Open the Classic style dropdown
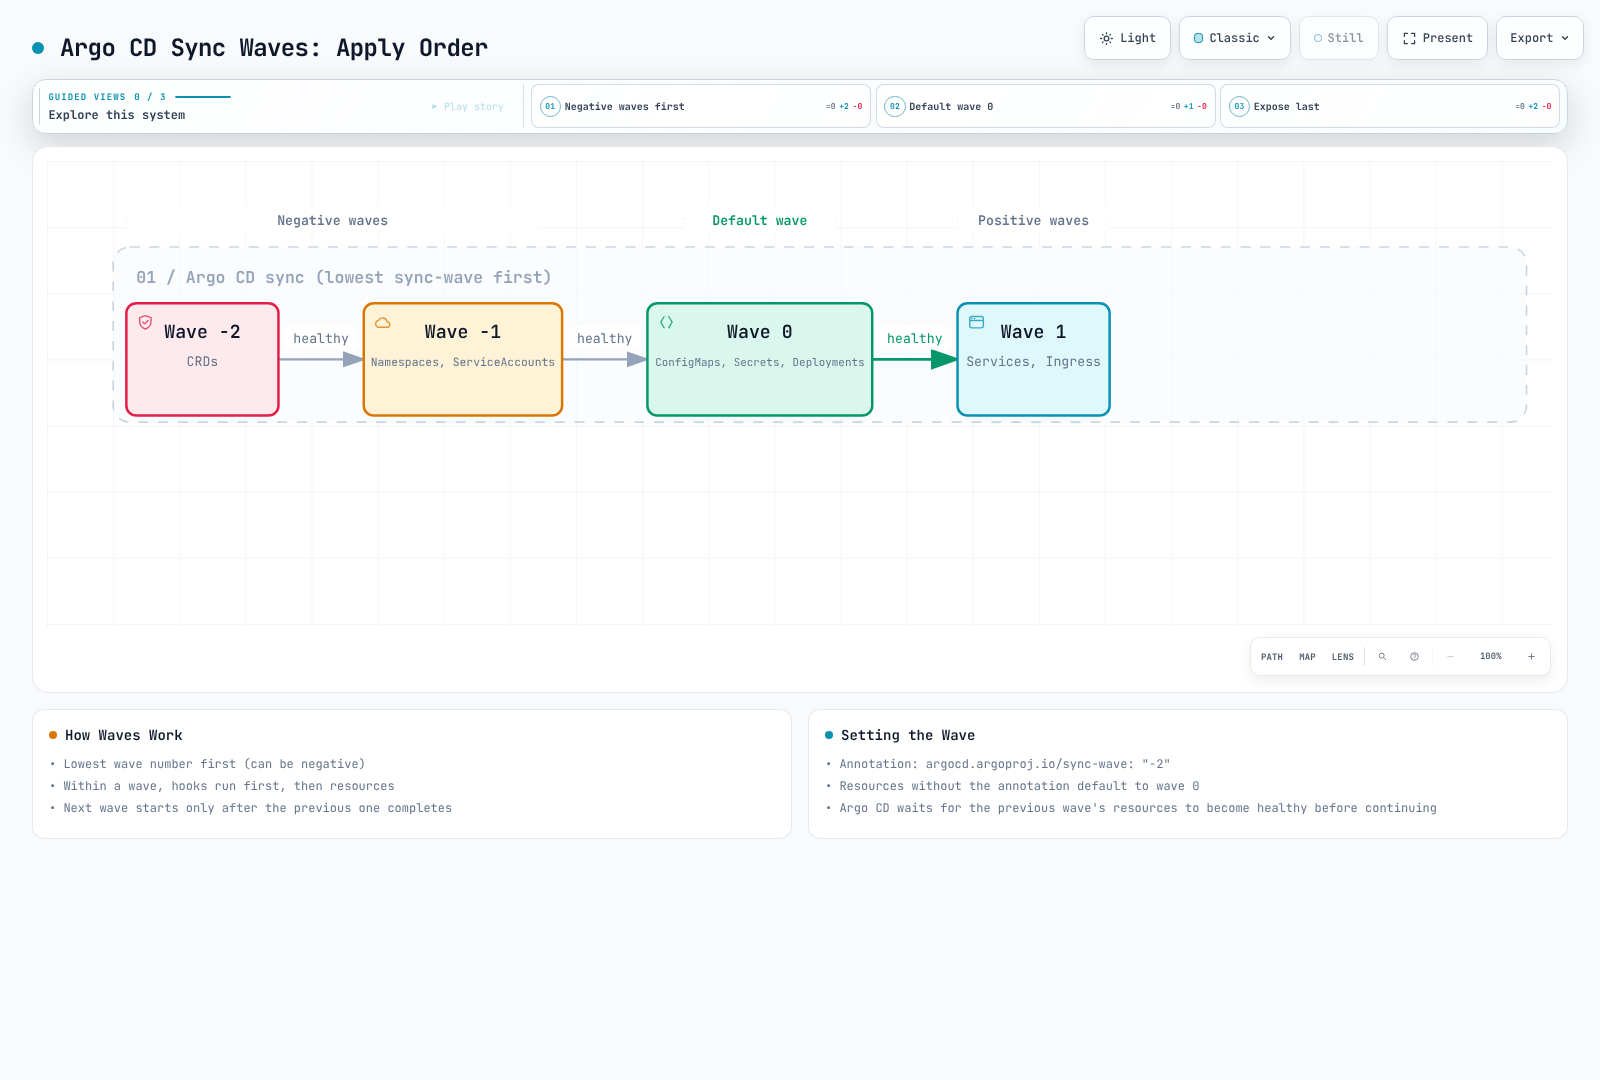1600x1080 pixels. 1235,38
